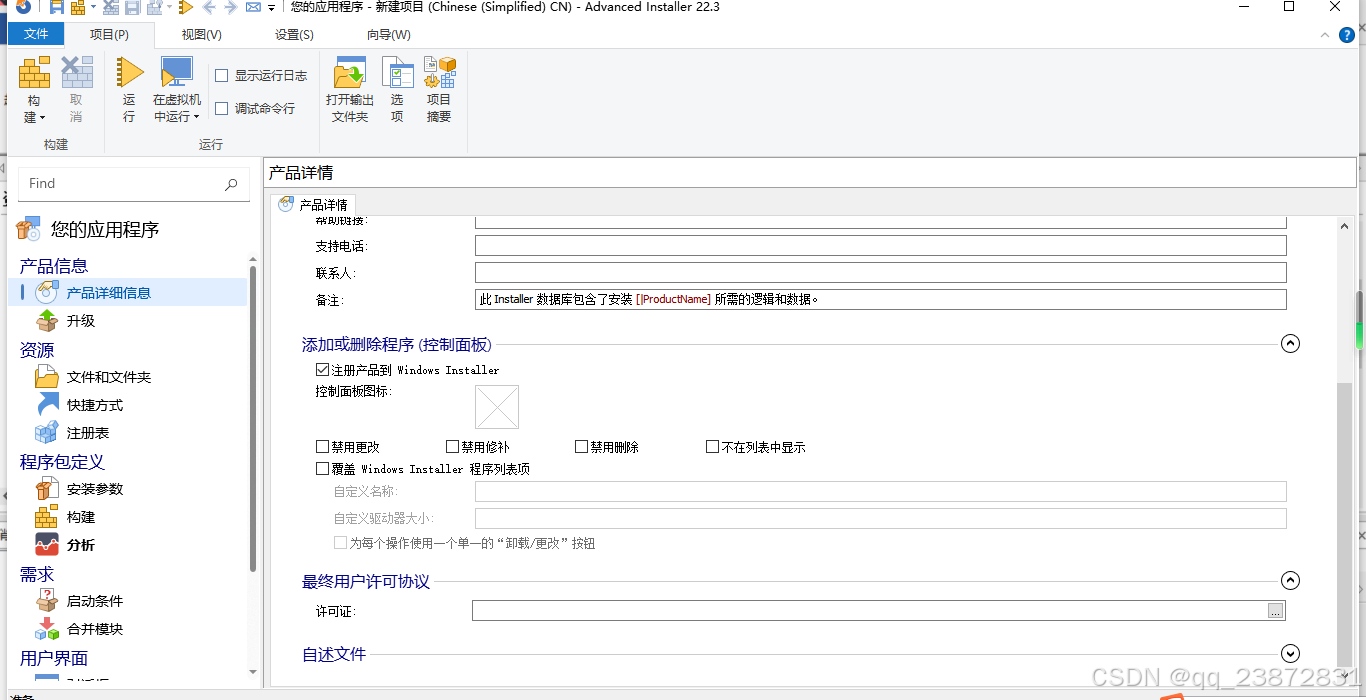Toggle the 调试命令行 checkbox
This screenshot has width=1366, height=700.
coord(222,109)
